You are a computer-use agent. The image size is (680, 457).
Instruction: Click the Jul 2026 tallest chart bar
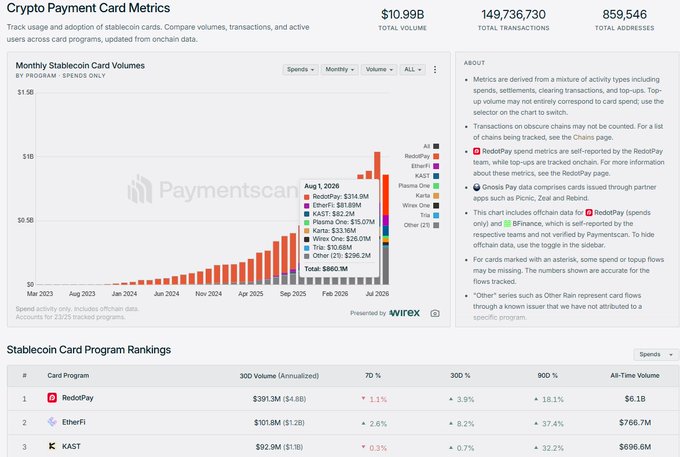(377, 165)
